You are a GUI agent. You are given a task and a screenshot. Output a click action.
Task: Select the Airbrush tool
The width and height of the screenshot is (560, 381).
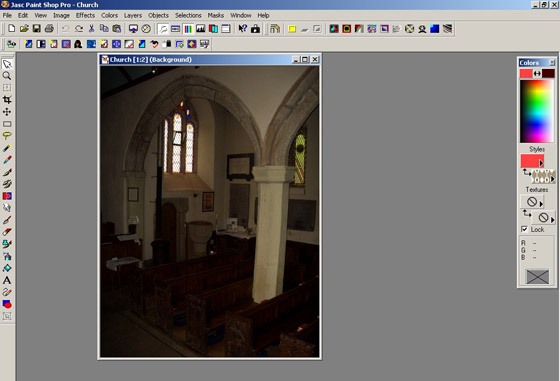point(7,256)
